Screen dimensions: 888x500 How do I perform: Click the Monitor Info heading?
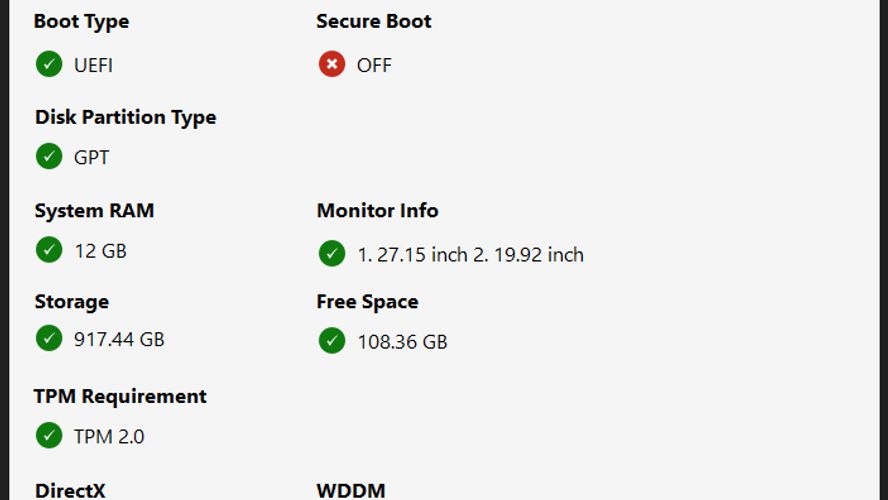click(377, 211)
